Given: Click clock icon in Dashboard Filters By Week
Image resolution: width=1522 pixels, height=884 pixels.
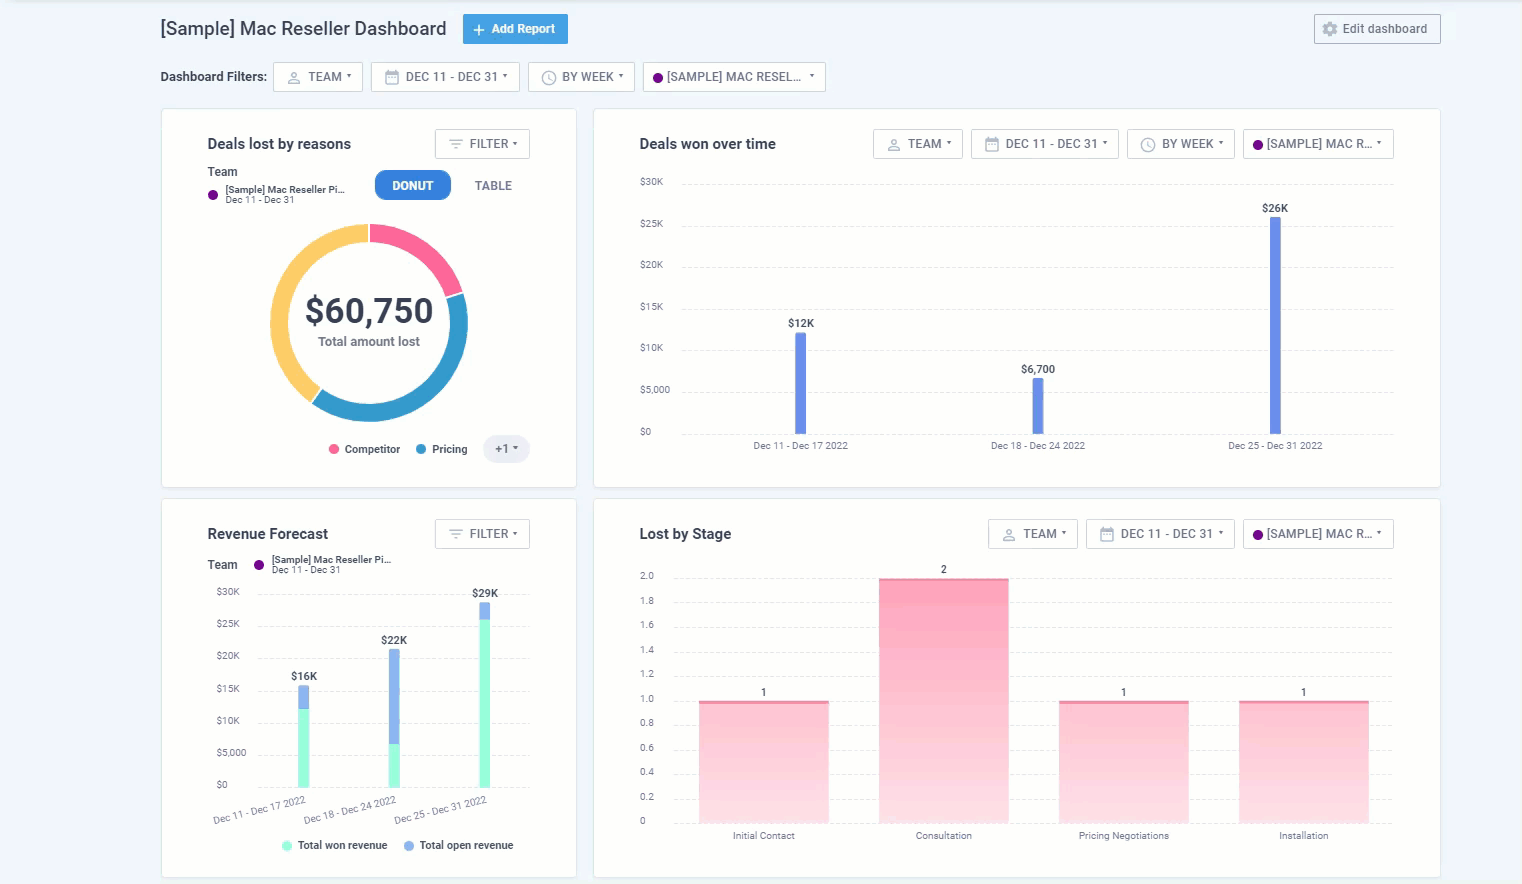Looking at the screenshot, I should point(548,77).
